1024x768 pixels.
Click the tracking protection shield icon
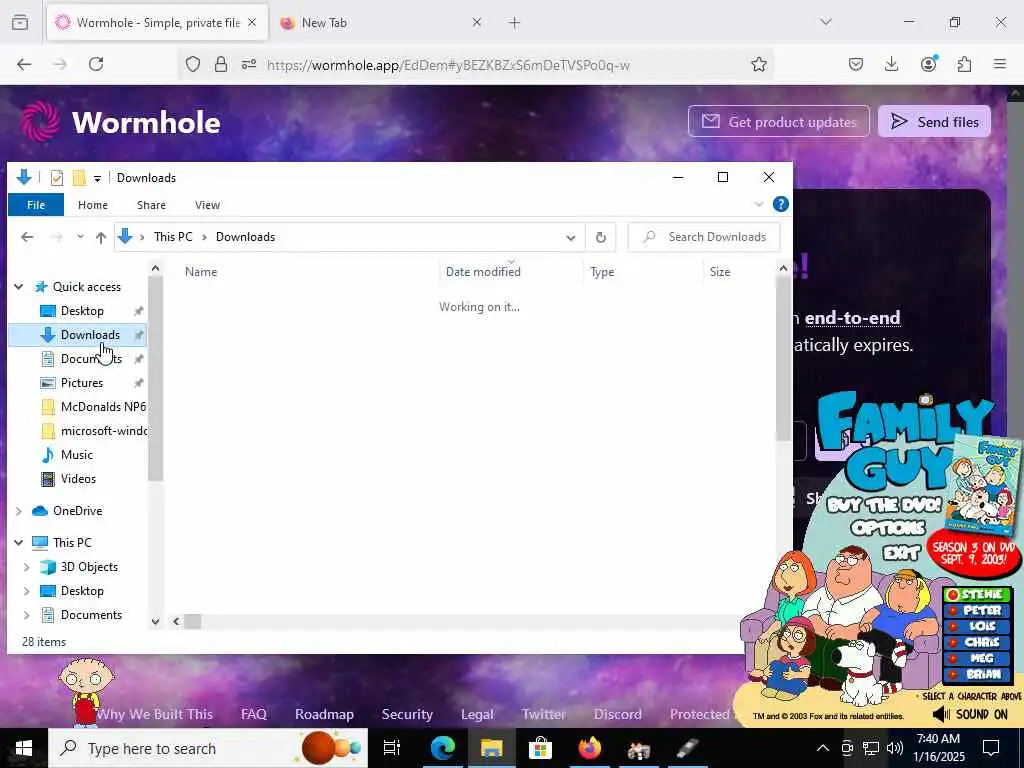pyautogui.click(x=193, y=64)
